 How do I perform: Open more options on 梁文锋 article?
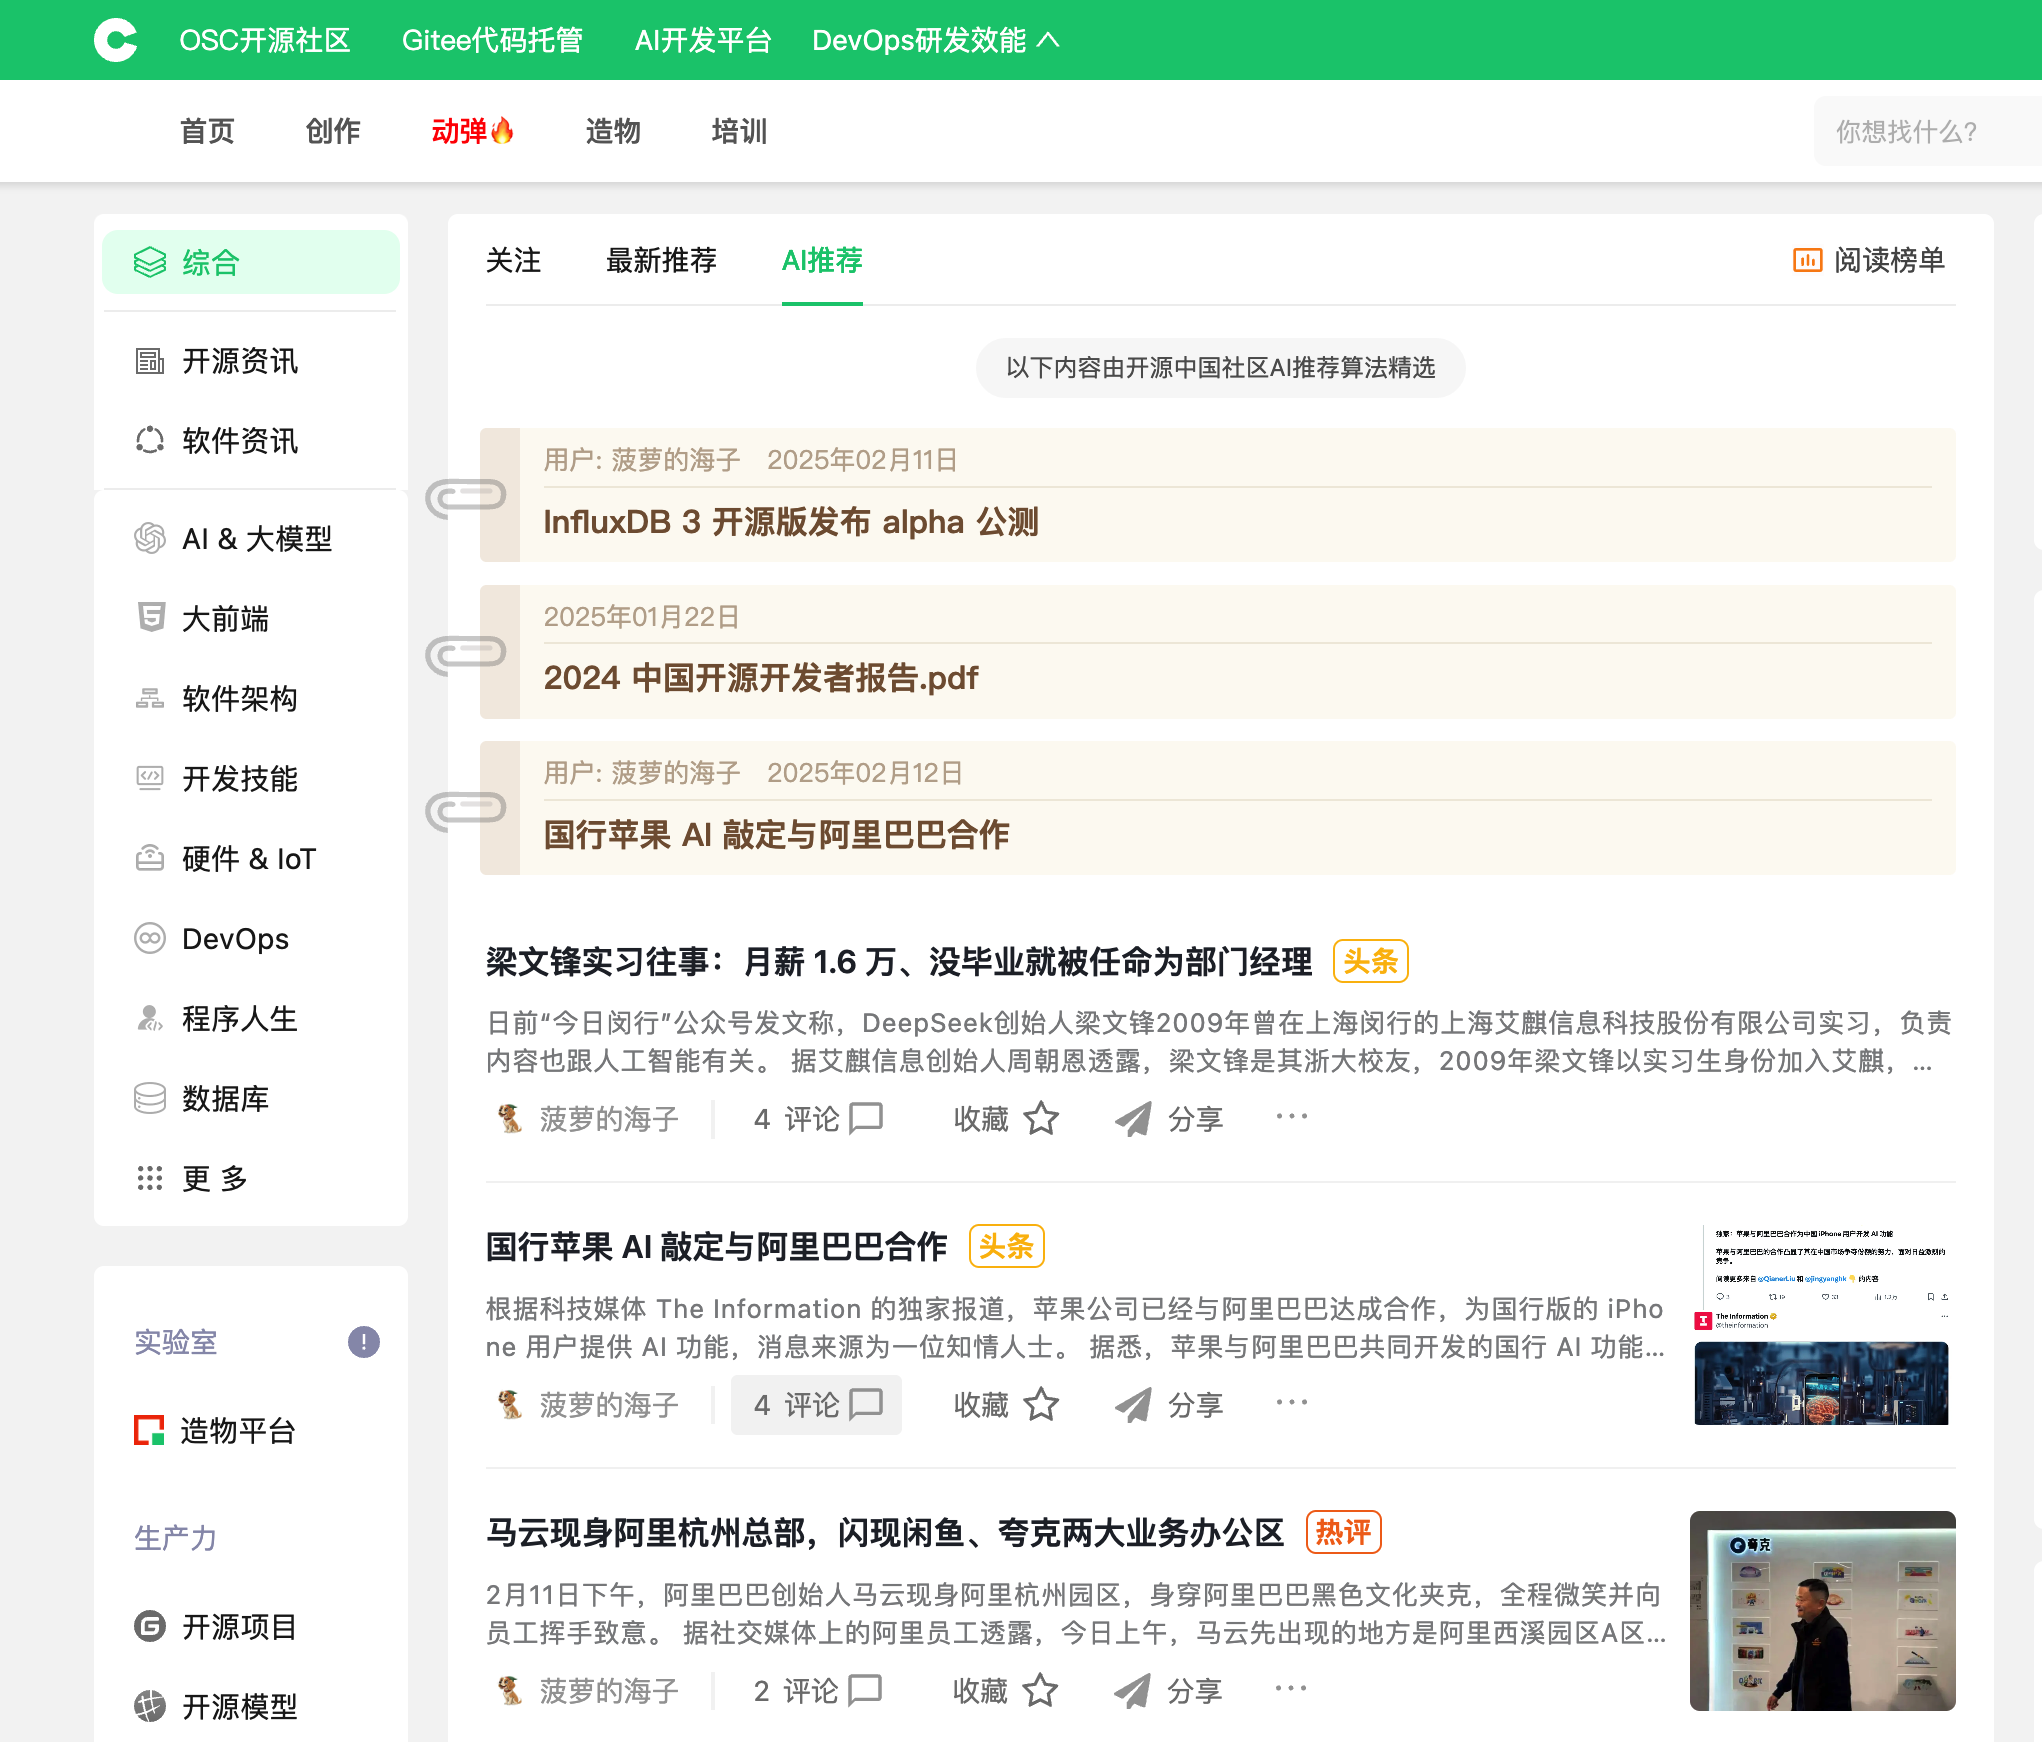(1292, 1116)
